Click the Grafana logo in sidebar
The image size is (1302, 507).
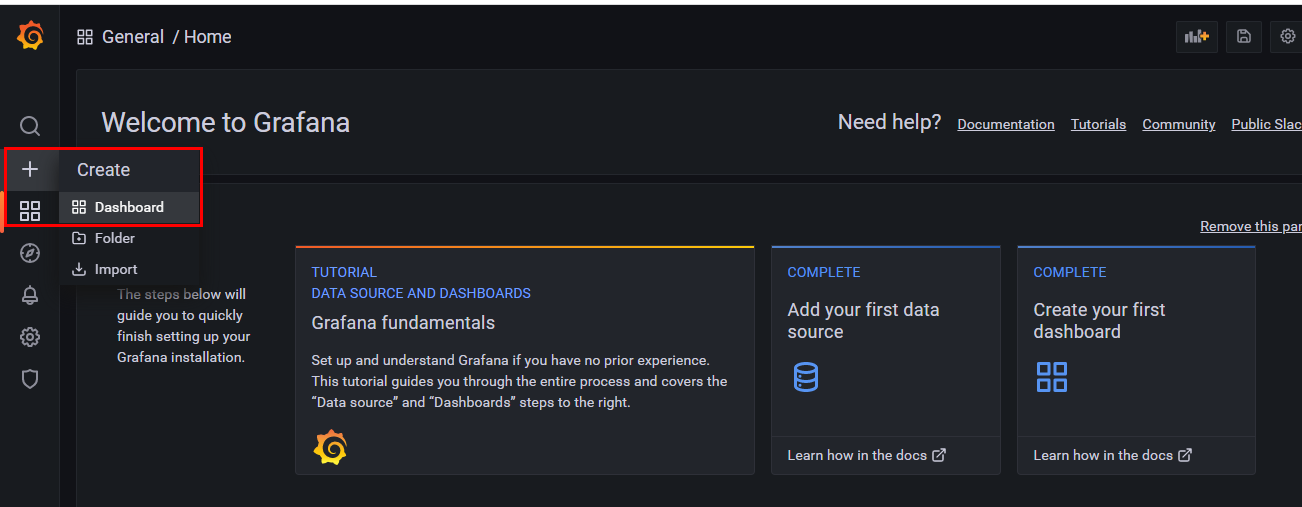[30, 36]
